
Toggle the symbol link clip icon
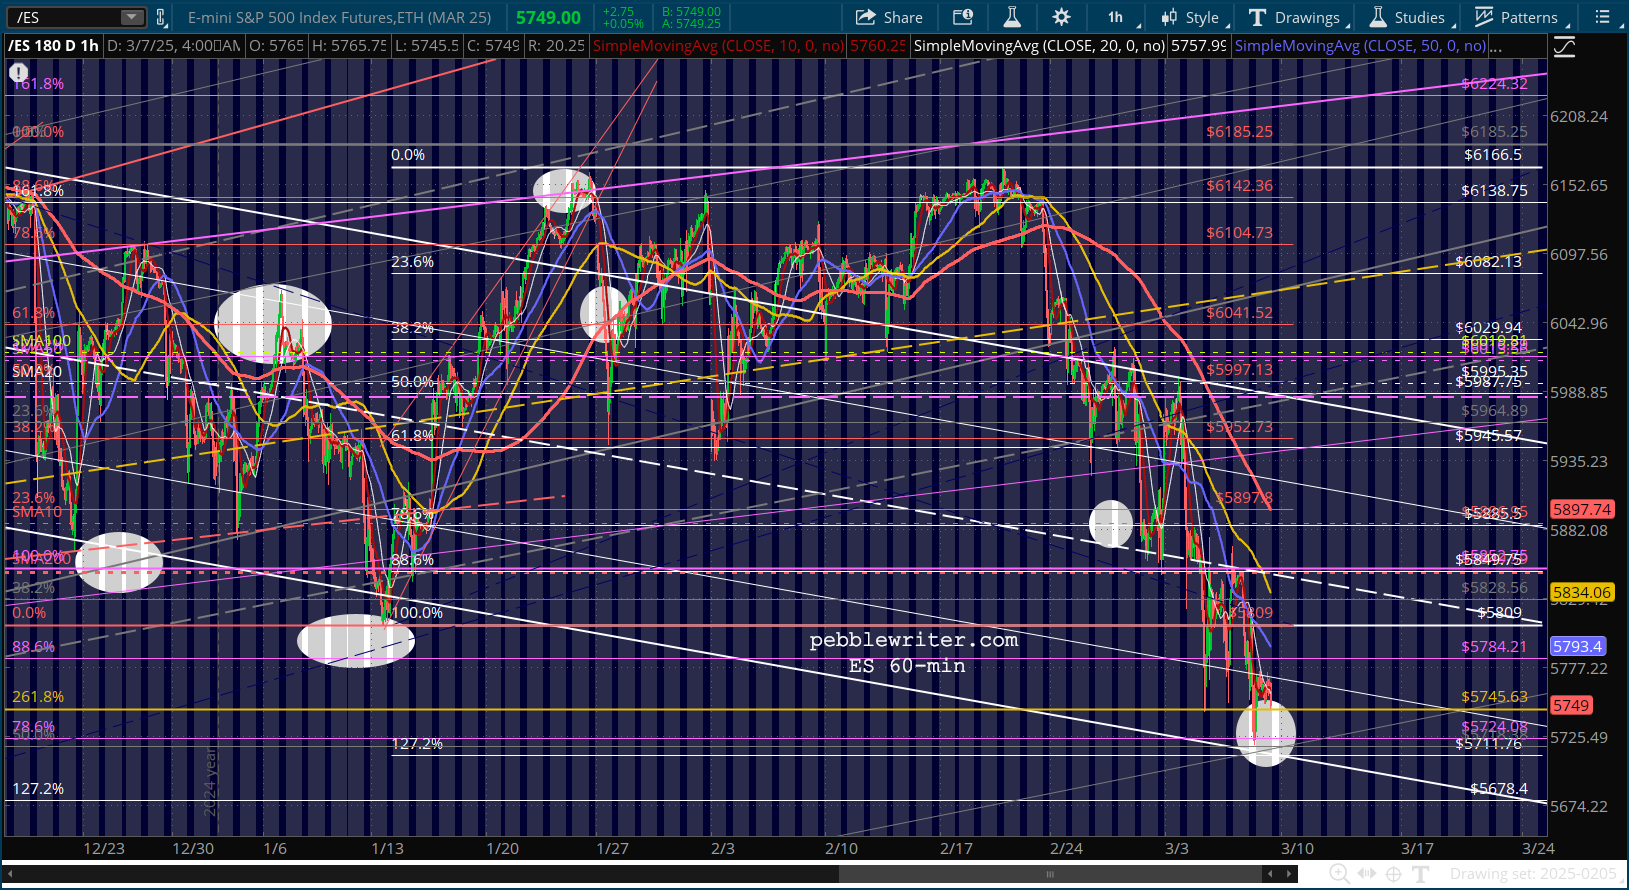pos(161,17)
